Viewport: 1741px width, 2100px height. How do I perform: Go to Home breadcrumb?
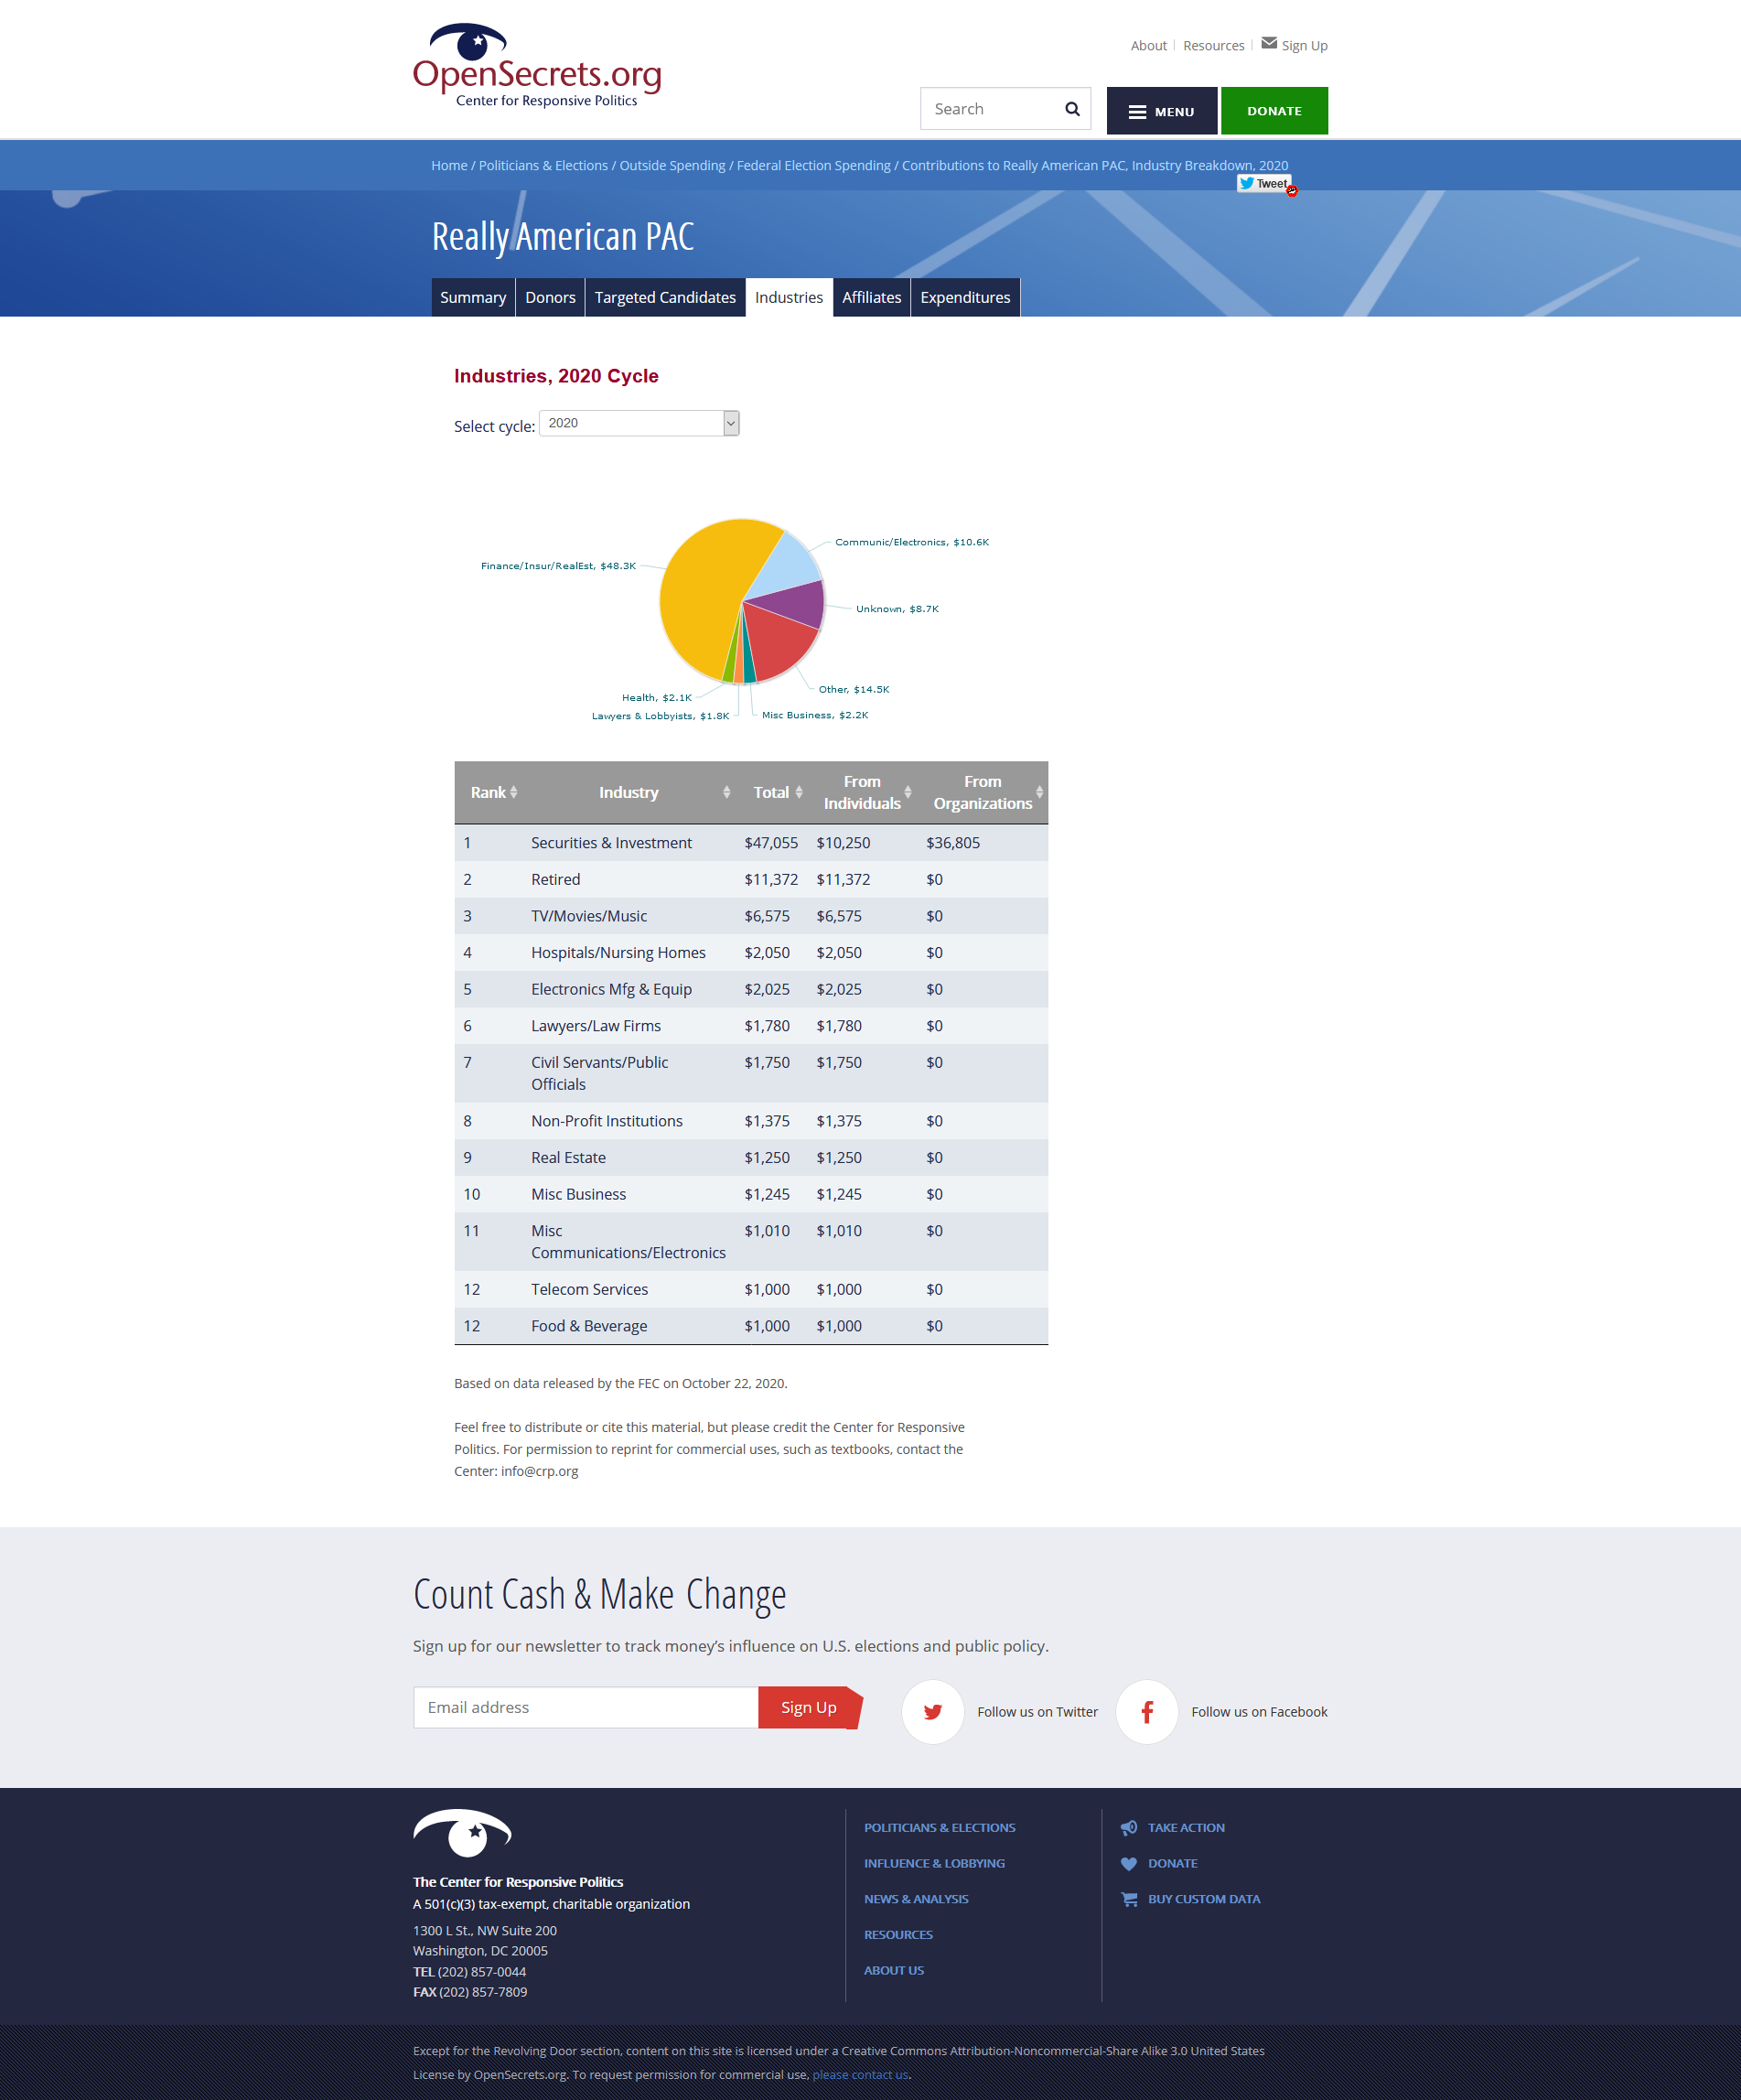pyautogui.click(x=449, y=166)
